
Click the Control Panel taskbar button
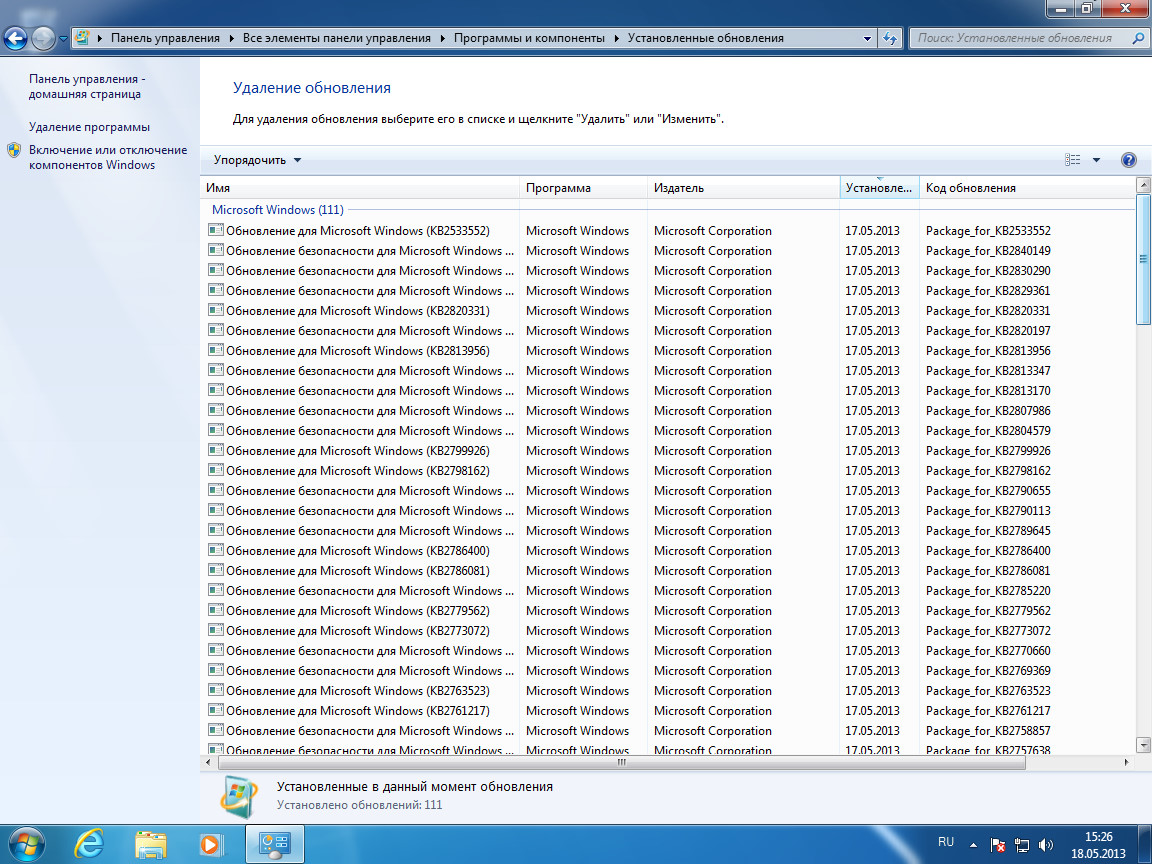click(275, 844)
